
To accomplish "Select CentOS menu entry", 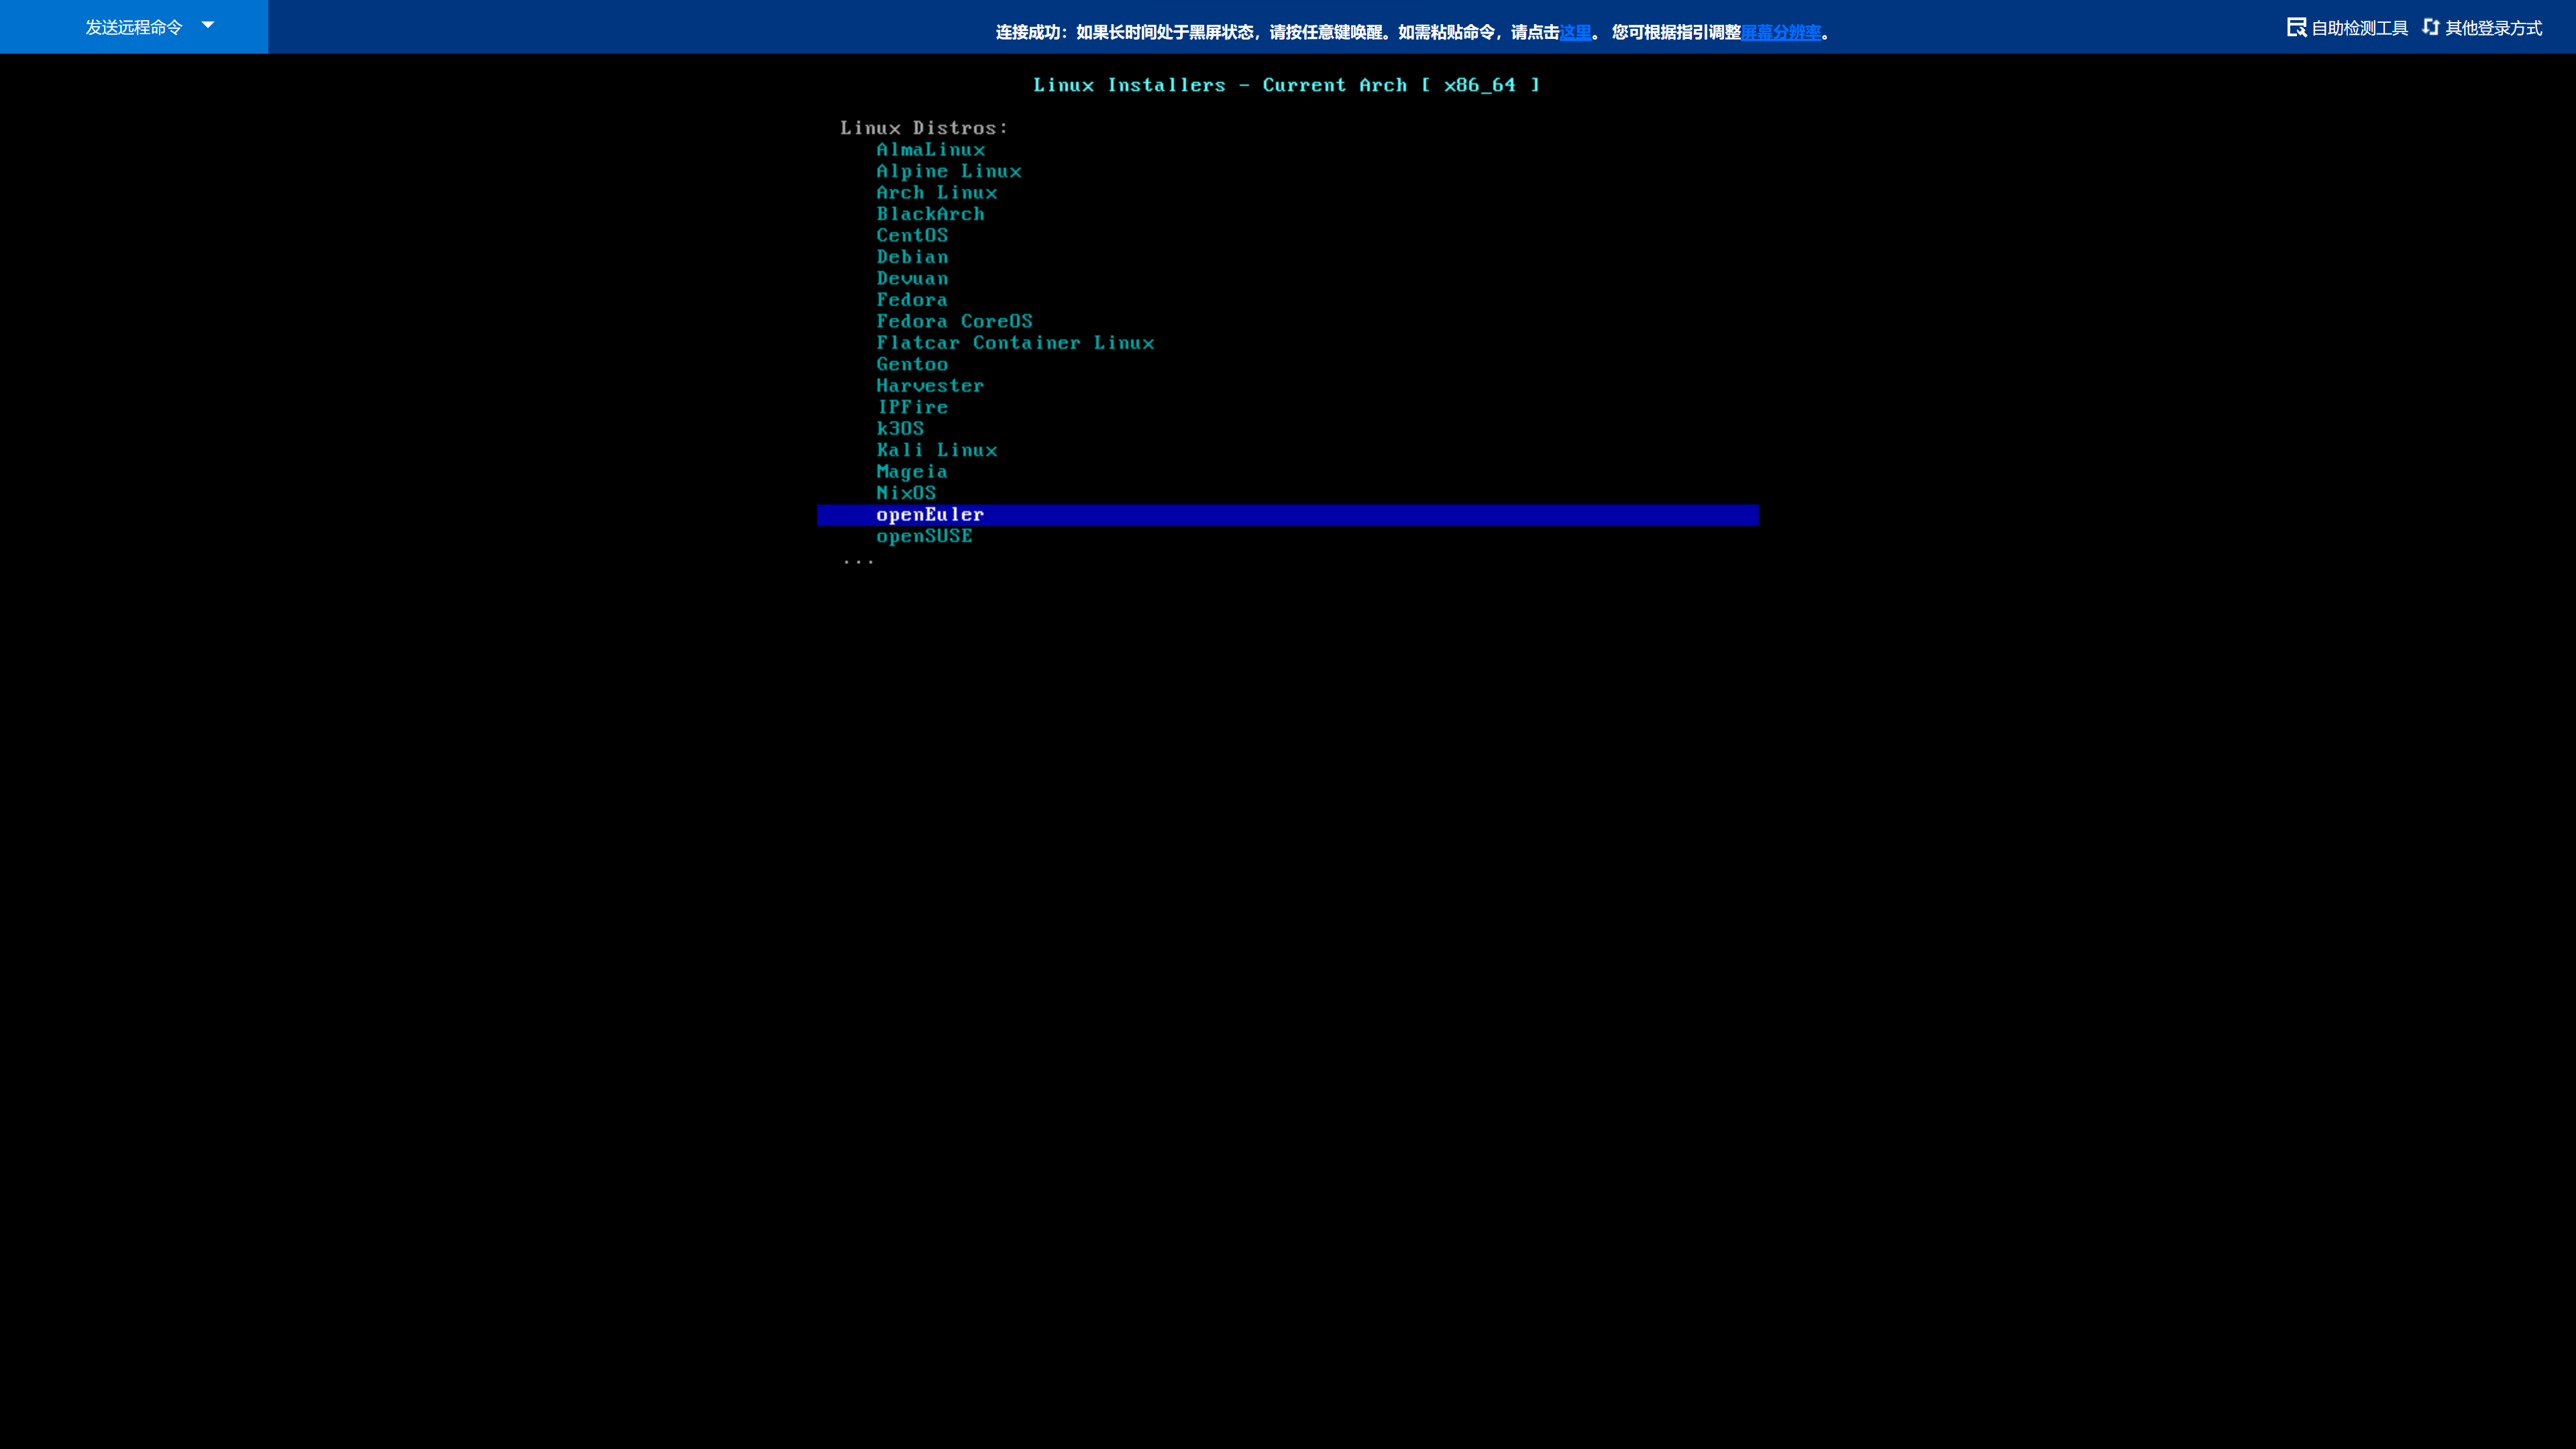I will click(x=912, y=236).
